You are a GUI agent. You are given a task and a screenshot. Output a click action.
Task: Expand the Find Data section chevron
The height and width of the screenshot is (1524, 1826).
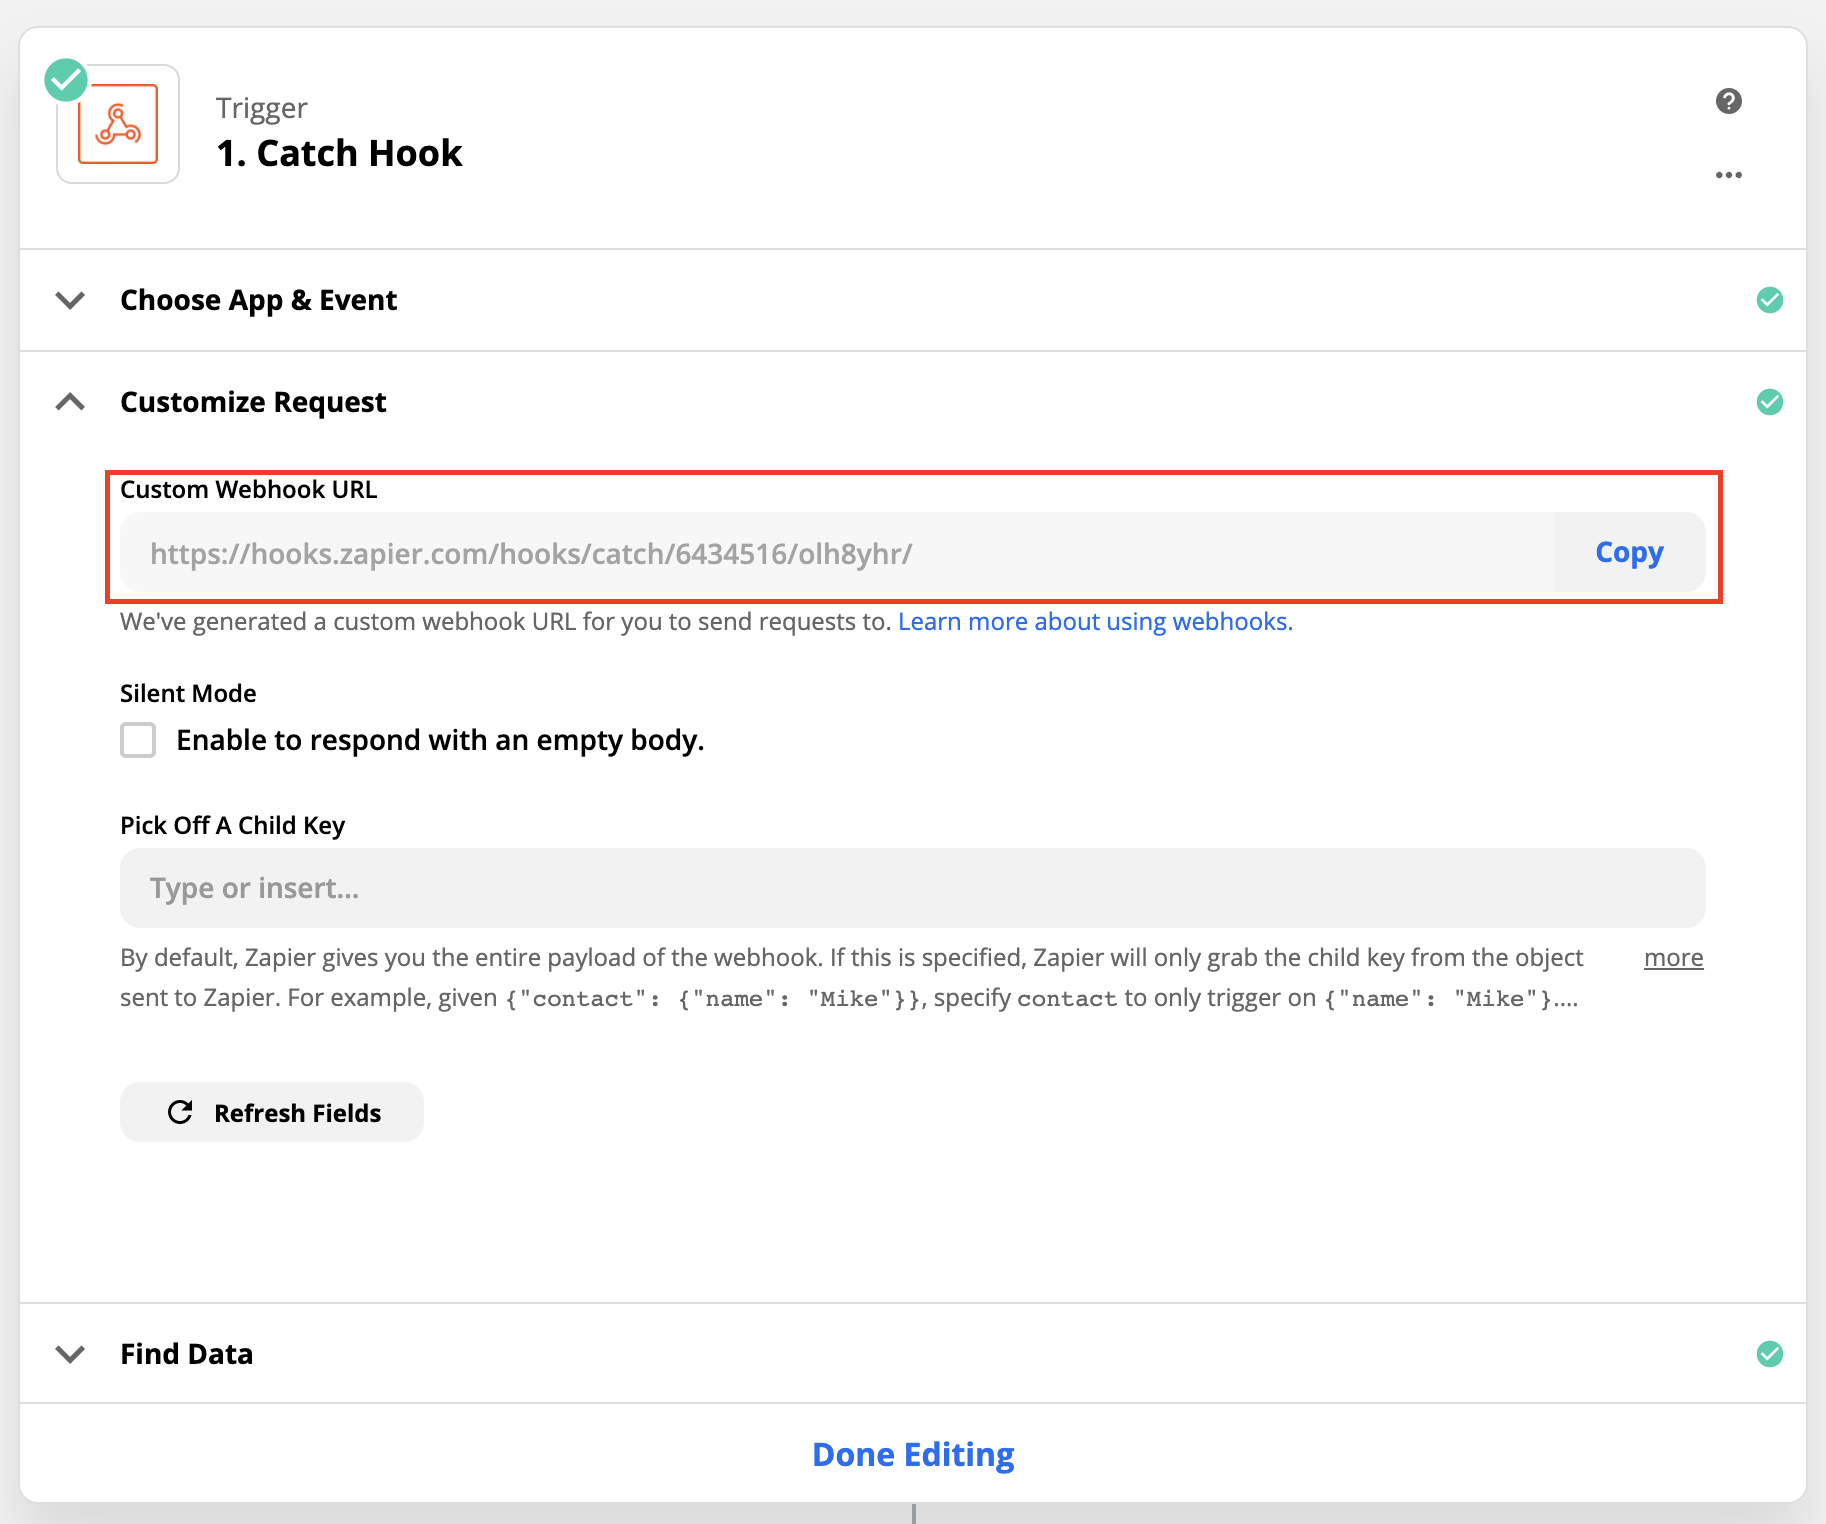[70, 1354]
